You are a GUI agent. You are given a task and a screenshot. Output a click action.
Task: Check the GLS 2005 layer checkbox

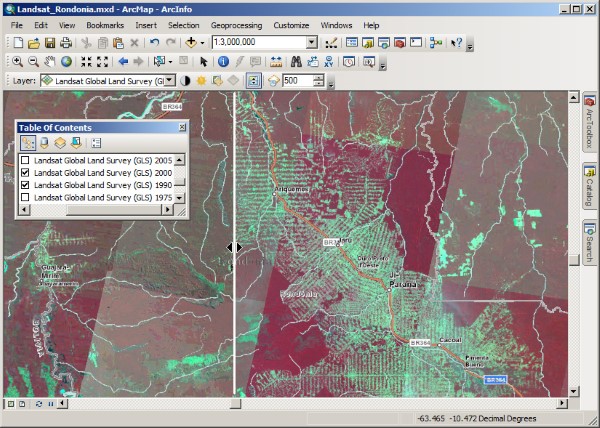tap(25, 160)
